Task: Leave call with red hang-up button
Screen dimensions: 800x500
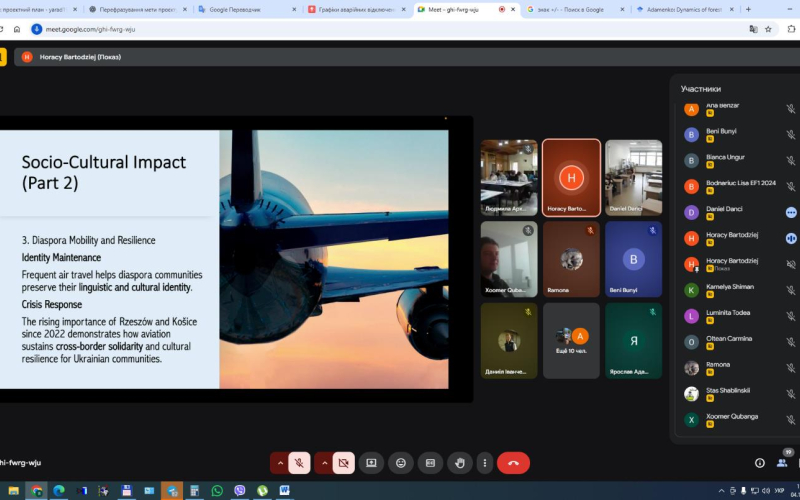Action: tap(513, 463)
